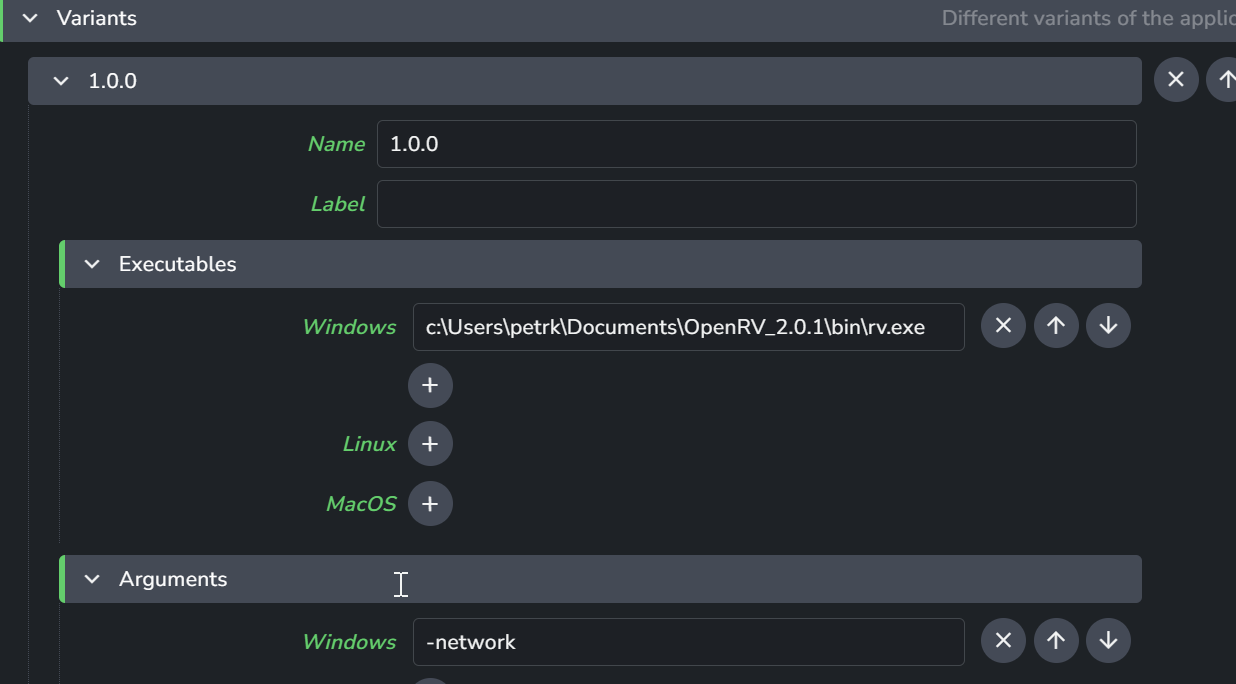
Task: Collapse the Executables group
Action: click(x=92, y=264)
